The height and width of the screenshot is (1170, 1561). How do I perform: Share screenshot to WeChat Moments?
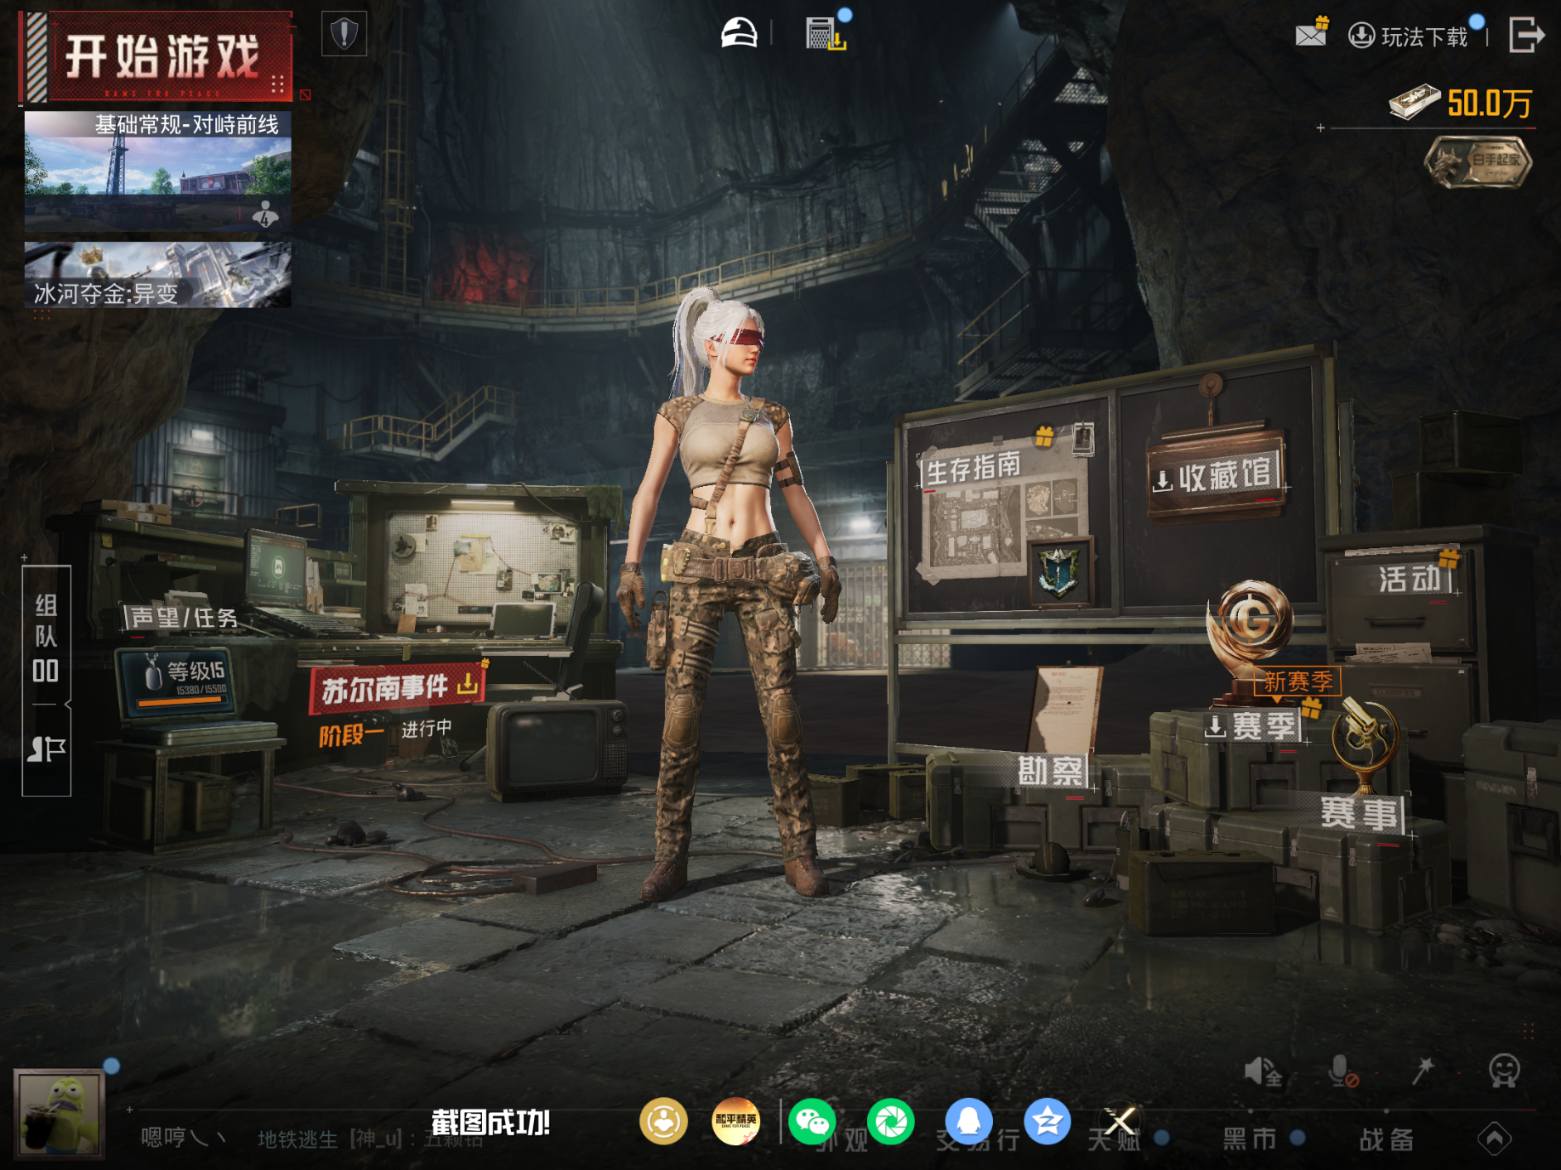tap(891, 1122)
